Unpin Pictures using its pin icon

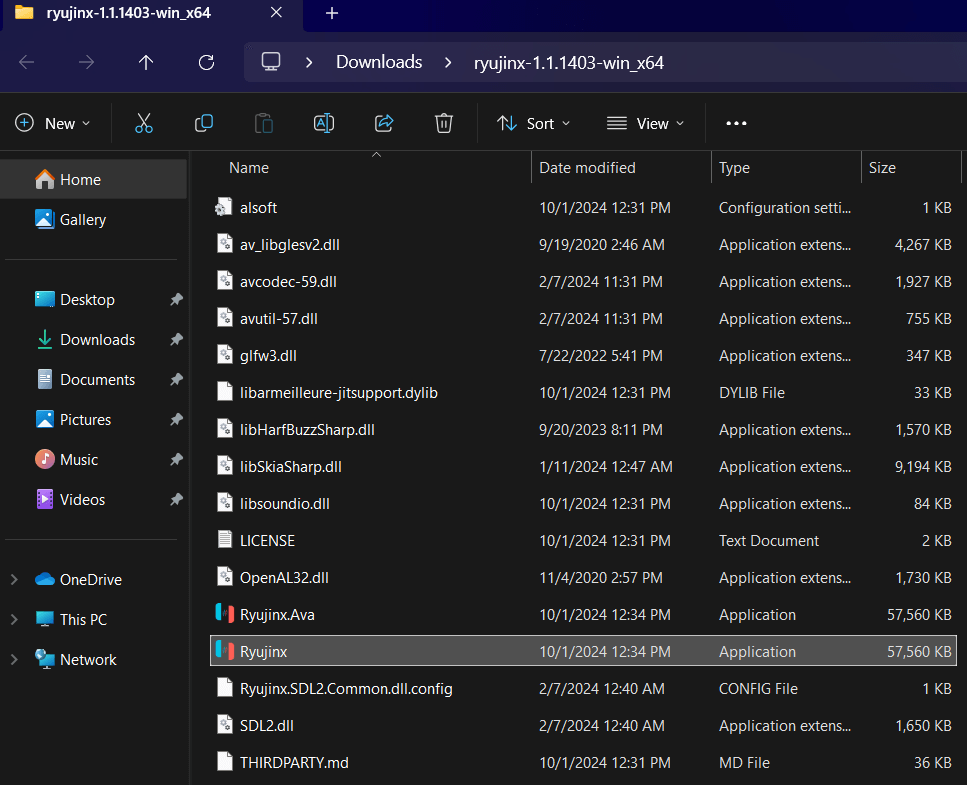(176, 420)
